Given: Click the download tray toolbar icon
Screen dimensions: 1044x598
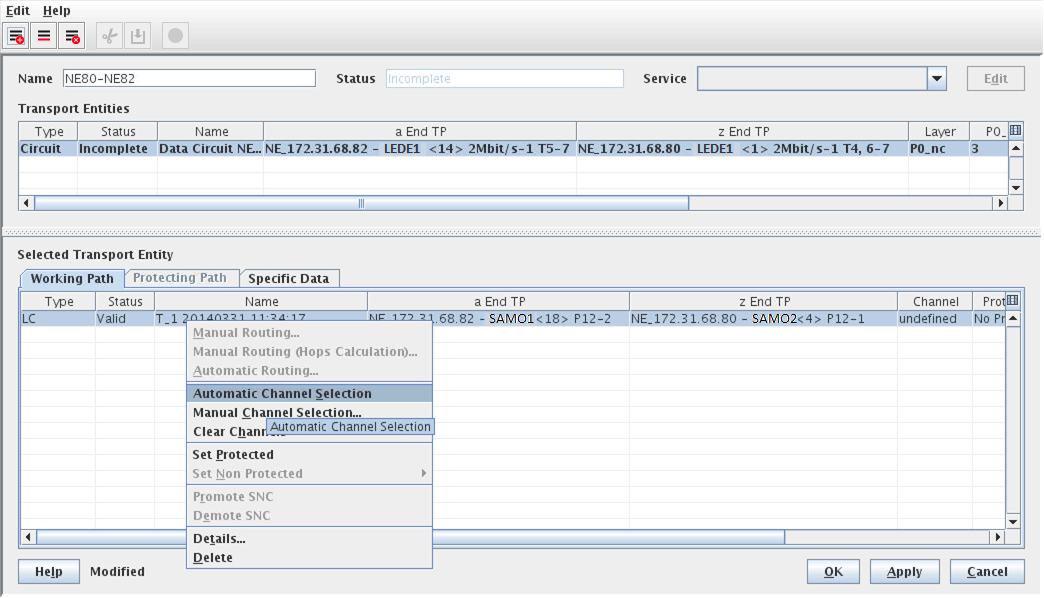Looking at the screenshot, I should point(138,36).
